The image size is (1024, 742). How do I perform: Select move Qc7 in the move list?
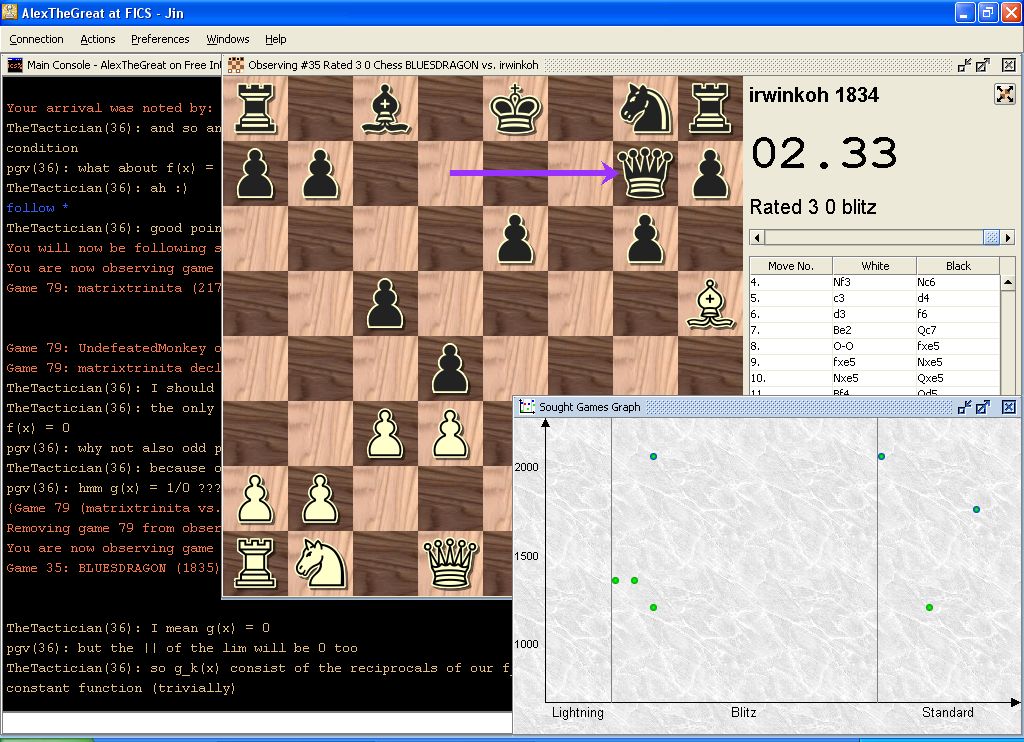(929, 330)
